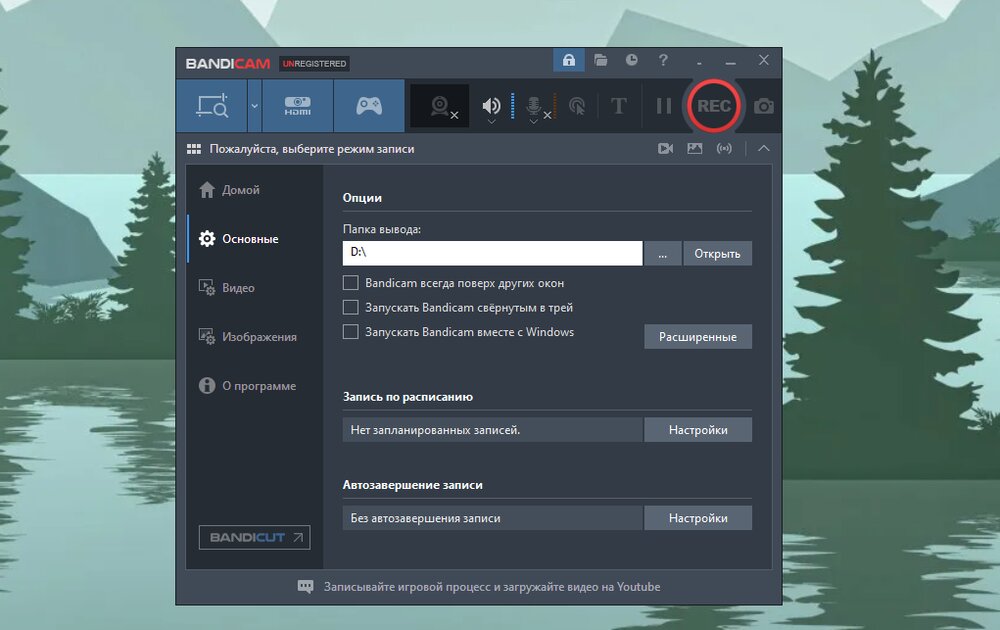Image resolution: width=1000 pixels, height=630 pixels.
Task: Open the Основные tab
Action: click(x=254, y=239)
